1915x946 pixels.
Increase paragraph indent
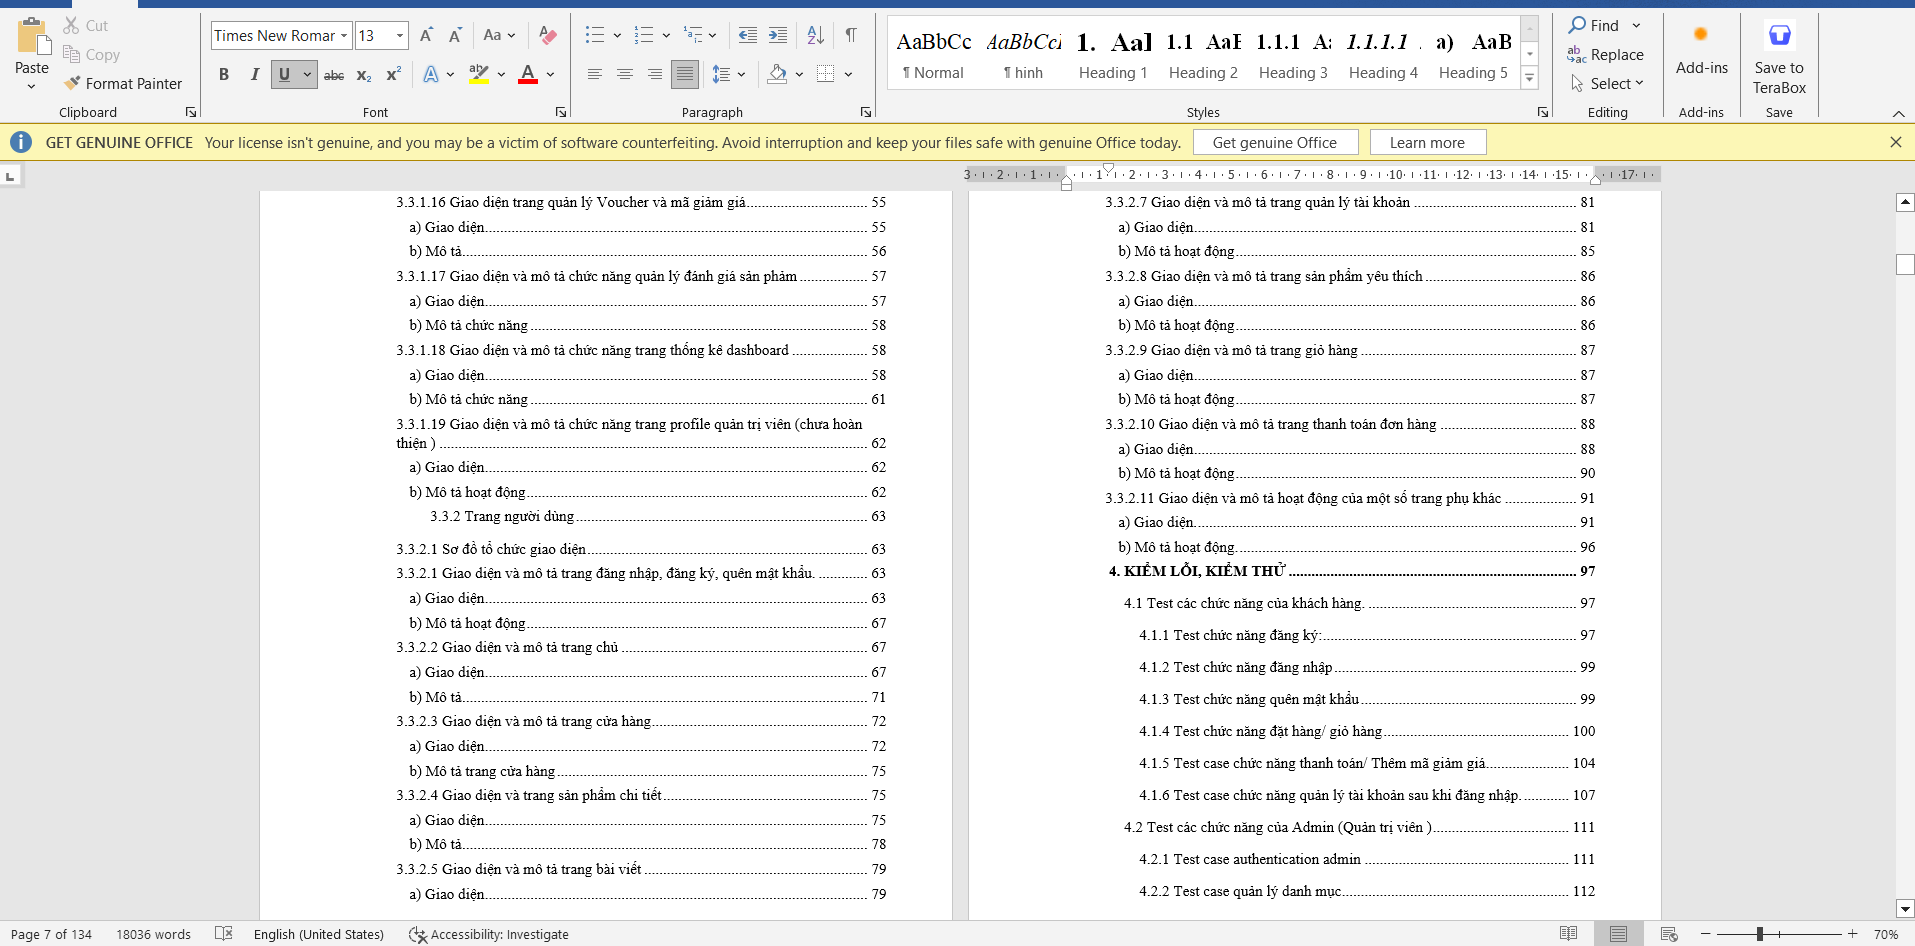click(x=778, y=35)
